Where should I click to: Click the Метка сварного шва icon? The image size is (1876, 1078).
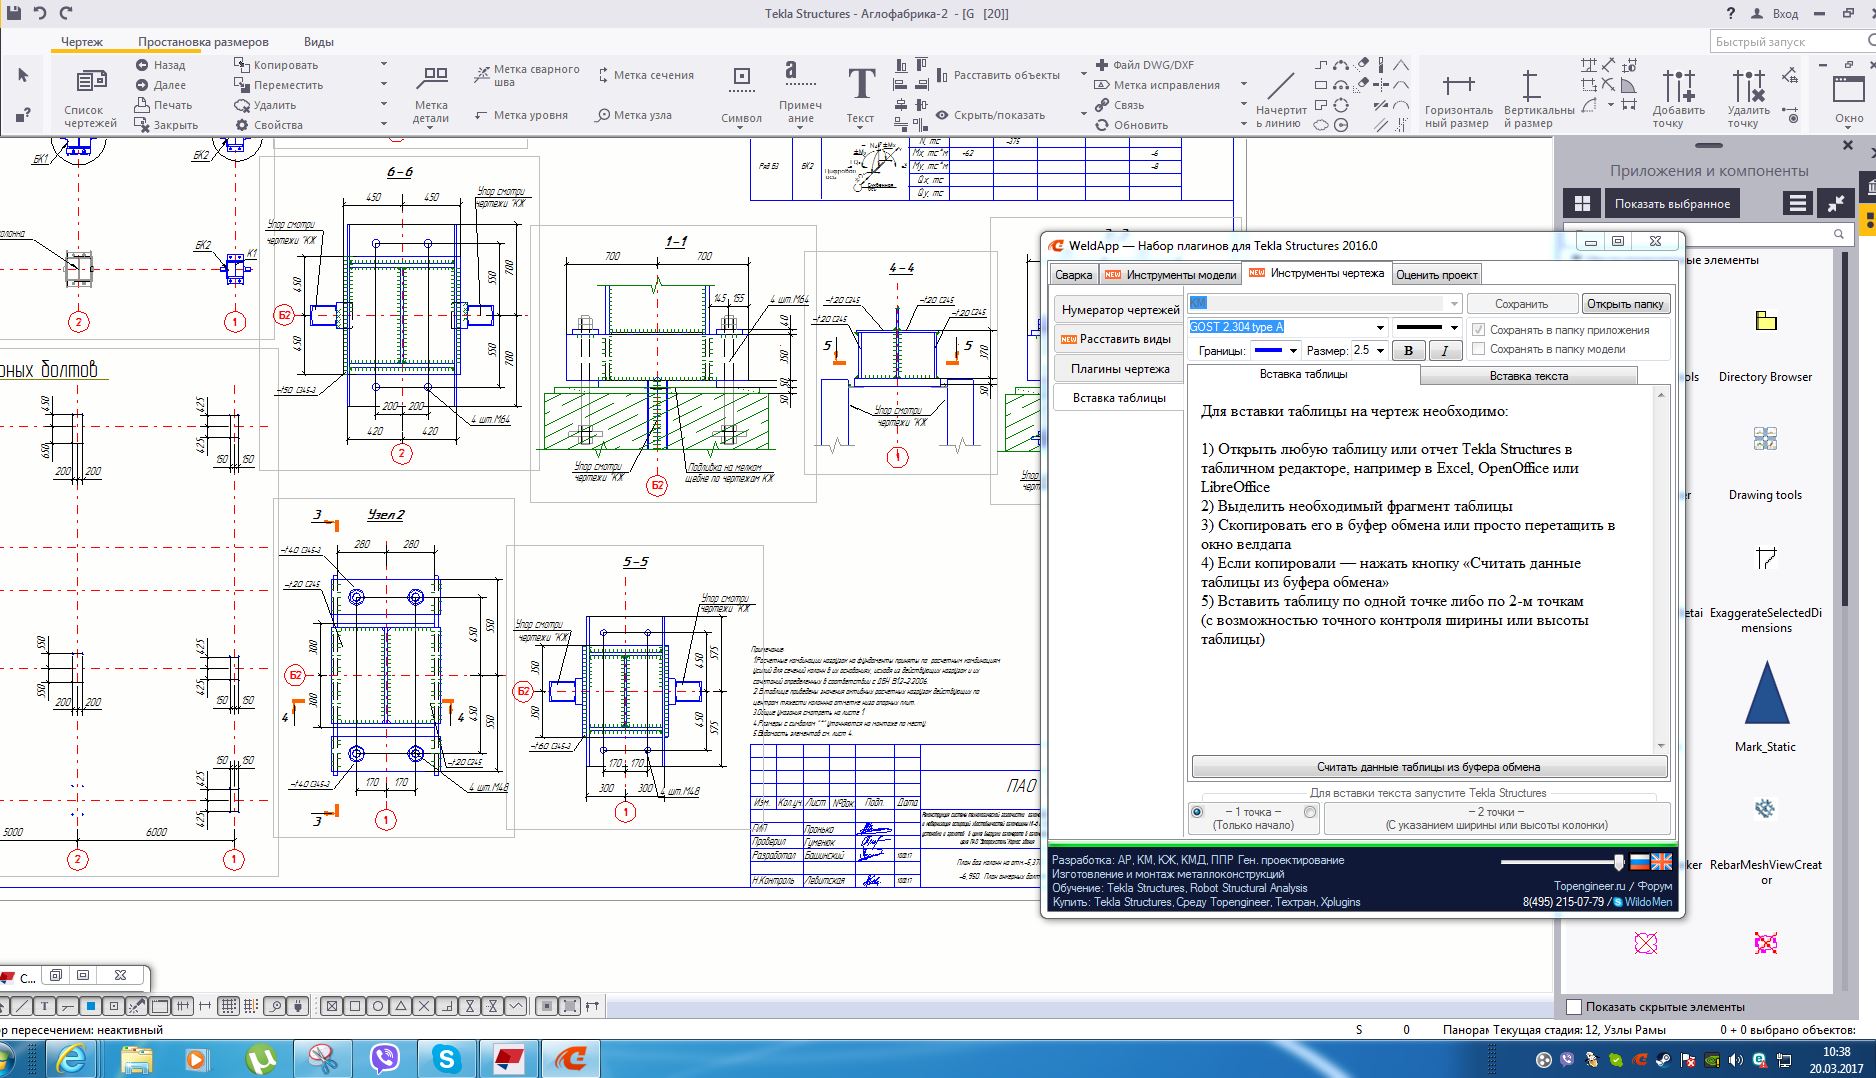(x=481, y=75)
